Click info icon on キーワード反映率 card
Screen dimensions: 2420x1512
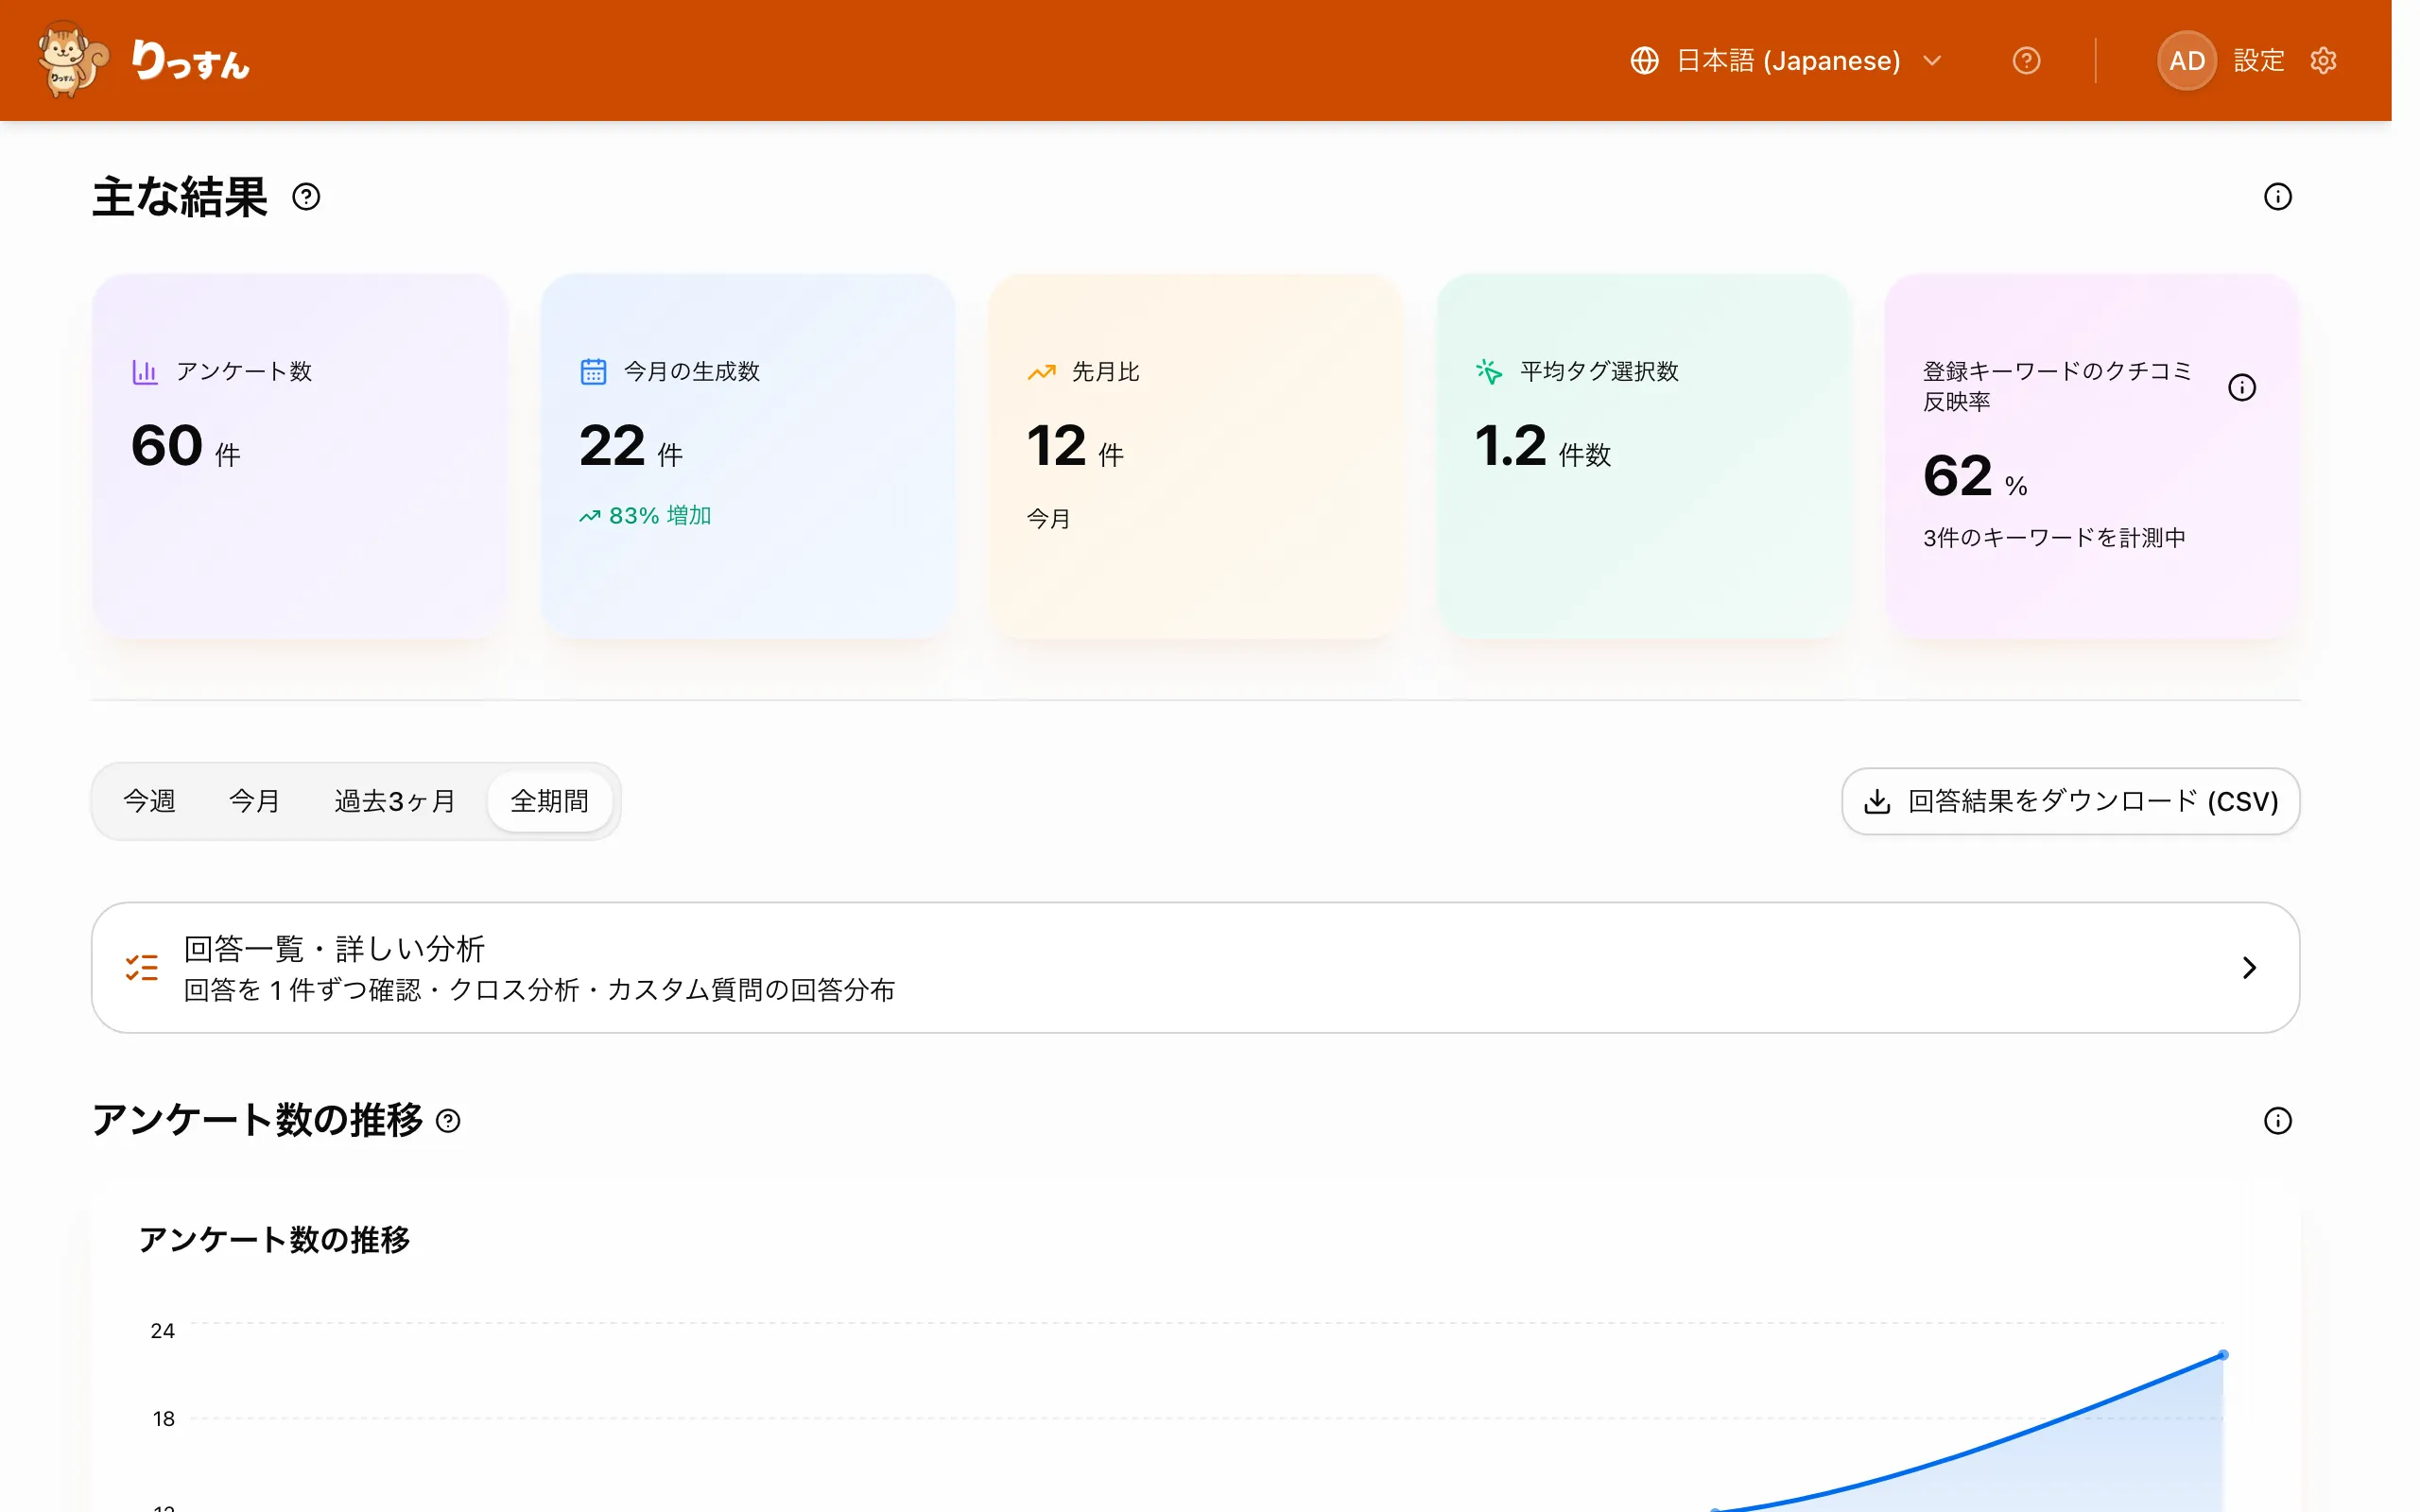[2242, 387]
